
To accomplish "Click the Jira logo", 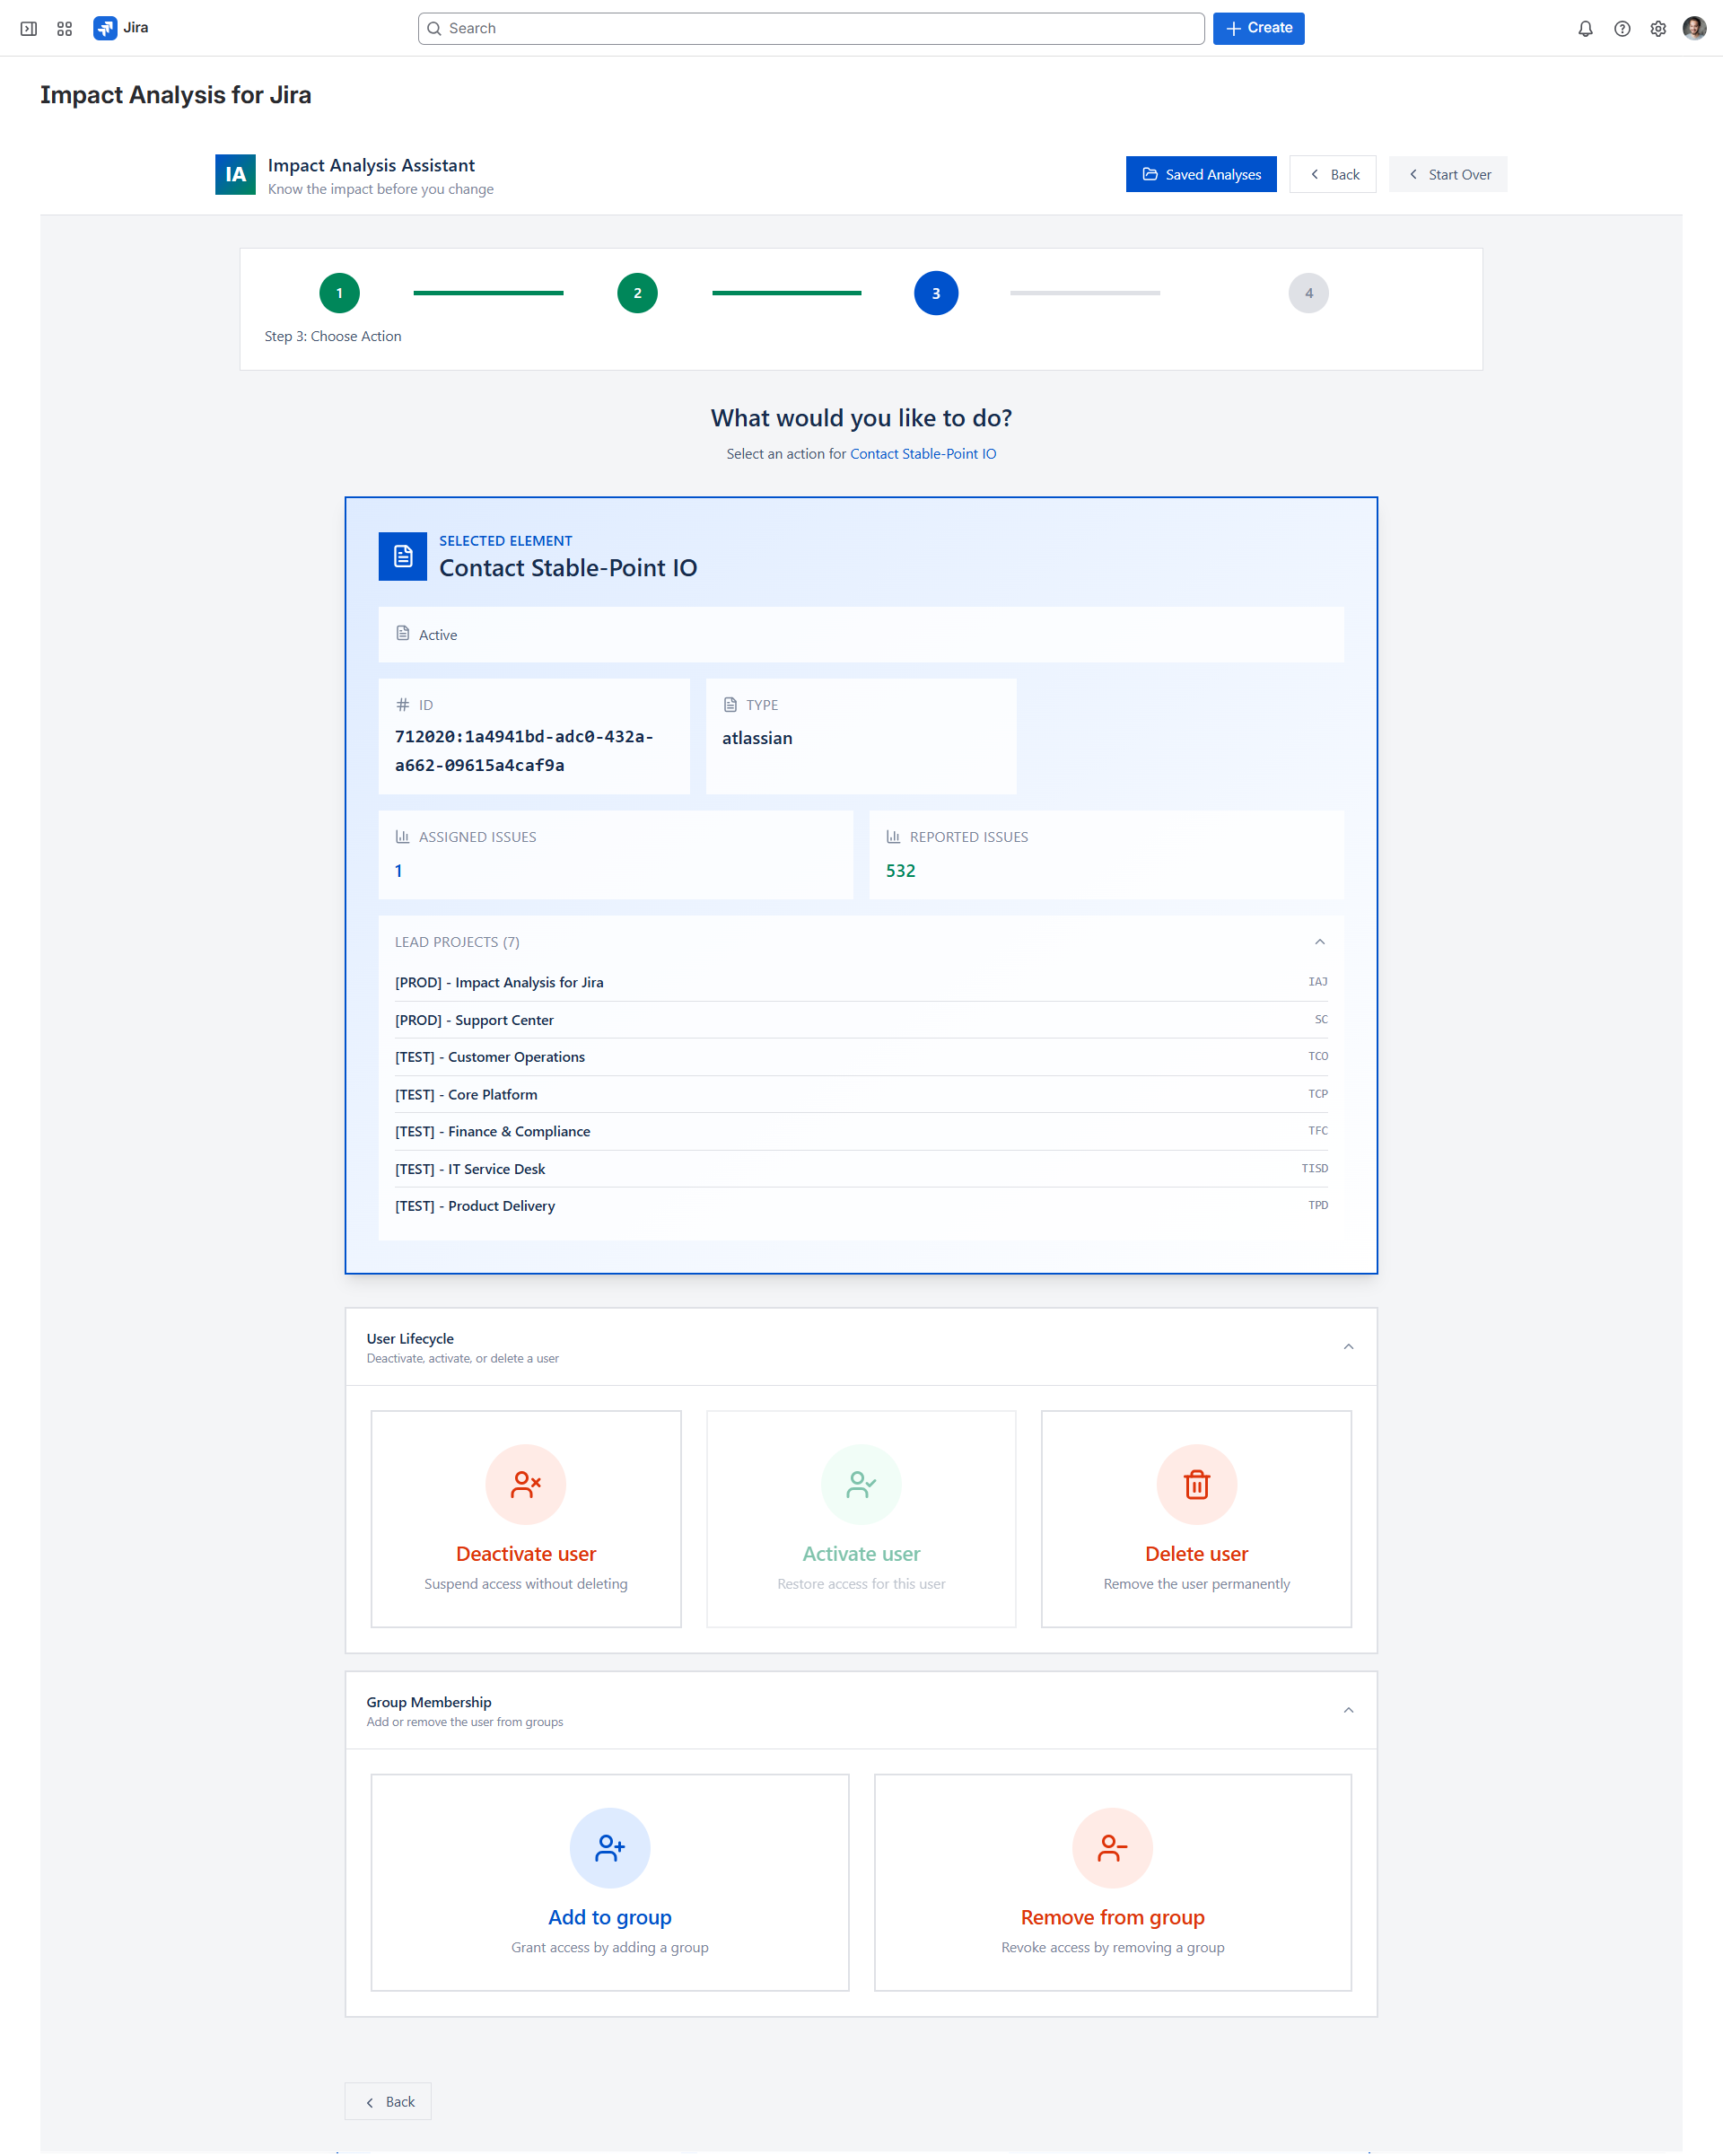I will coord(121,28).
